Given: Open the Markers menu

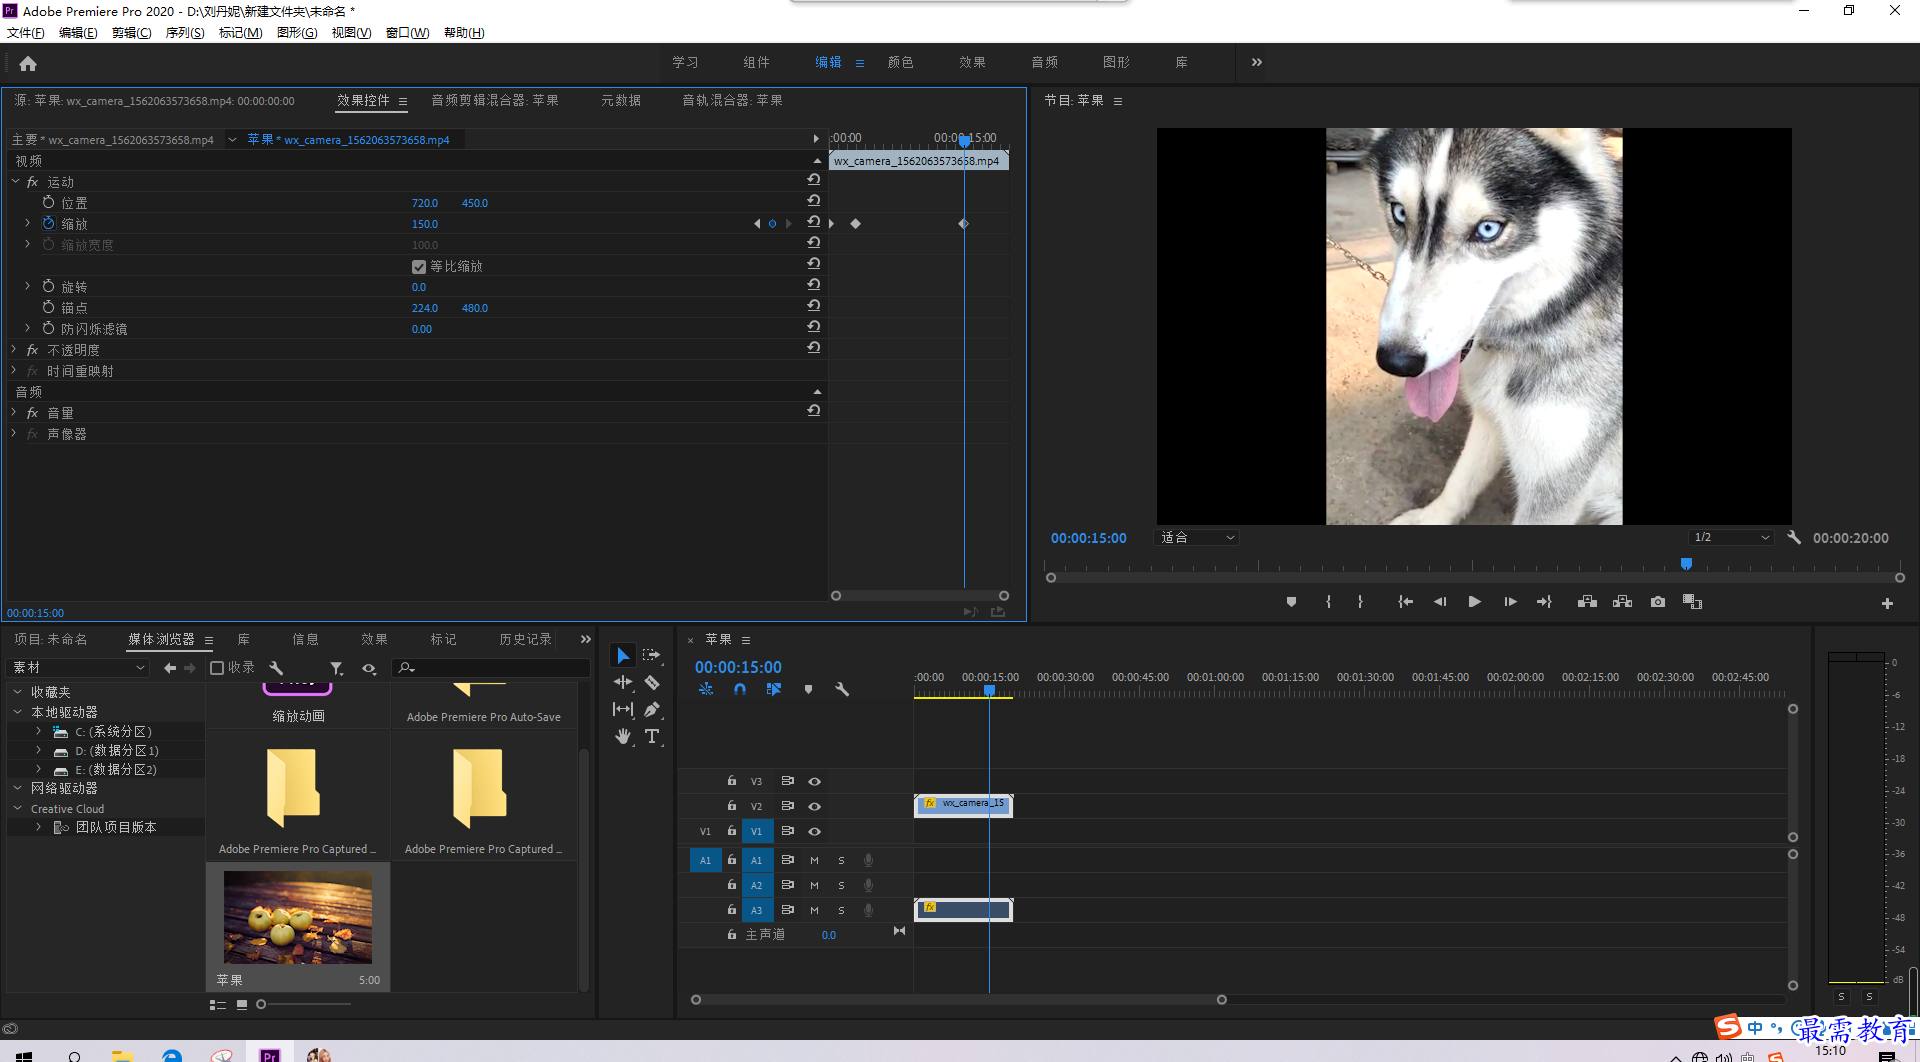Looking at the screenshot, I should tap(240, 33).
